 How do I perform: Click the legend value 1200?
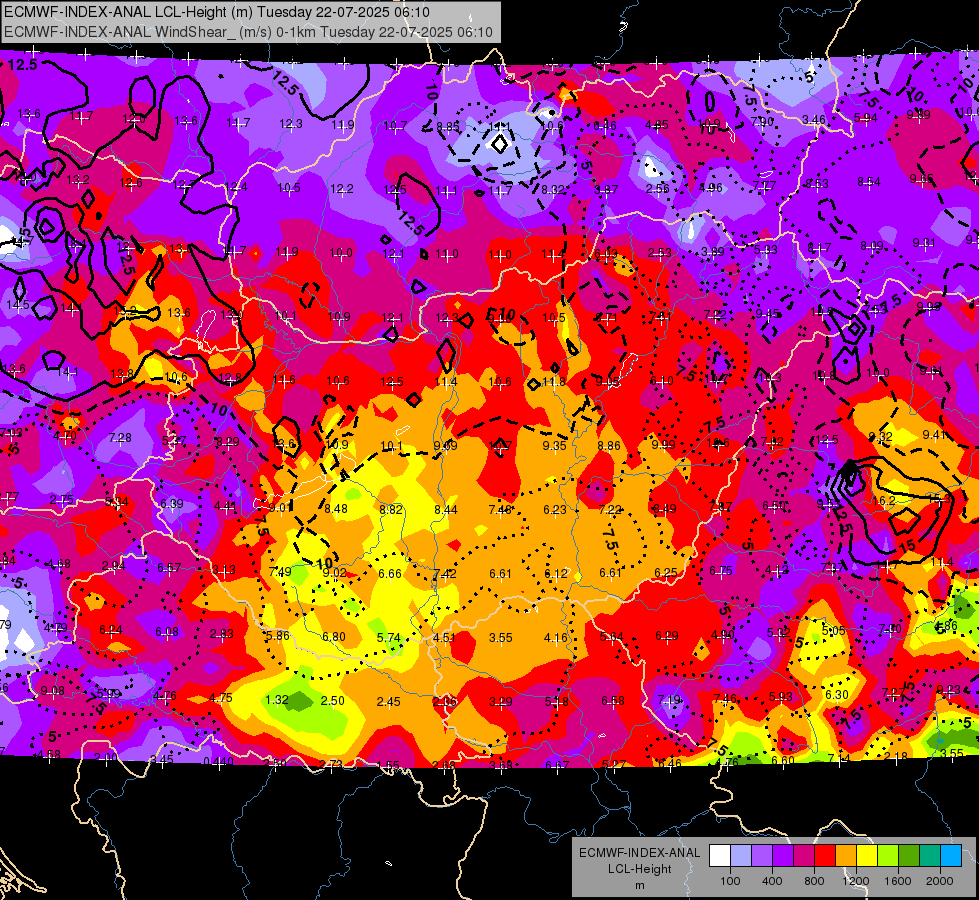point(856,881)
